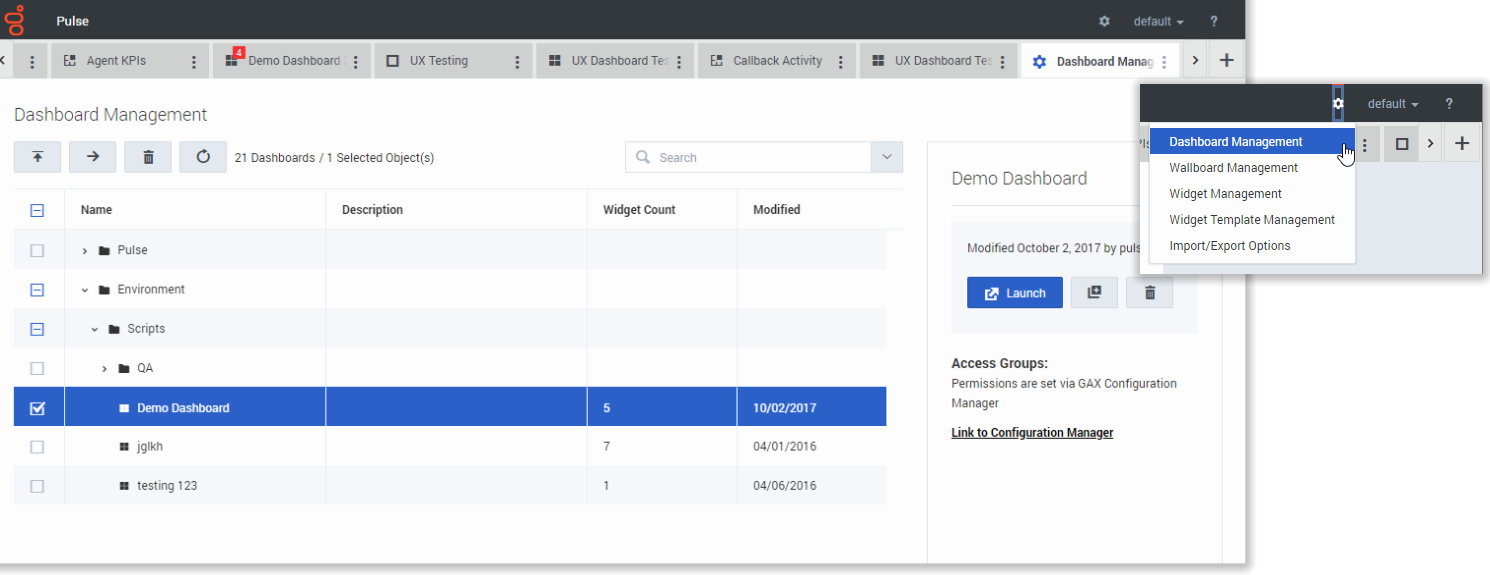Open Callback Activity tab options menu
This screenshot has height=575, width=1490.
tap(840, 62)
